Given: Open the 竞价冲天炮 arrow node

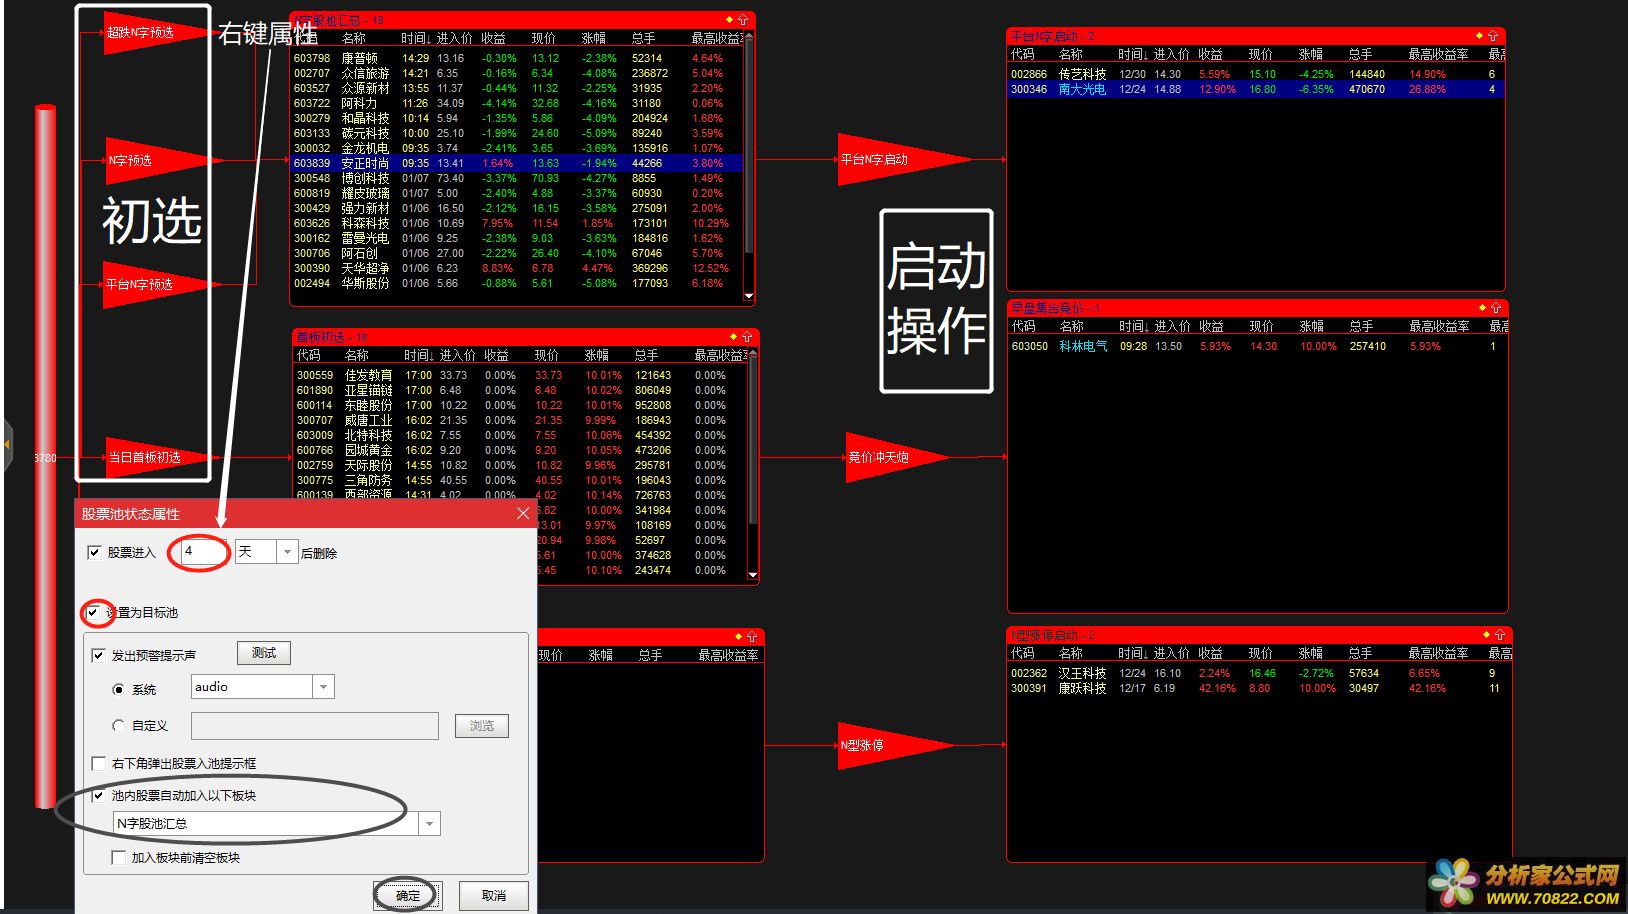Looking at the screenshot, I should click(885, 457).
